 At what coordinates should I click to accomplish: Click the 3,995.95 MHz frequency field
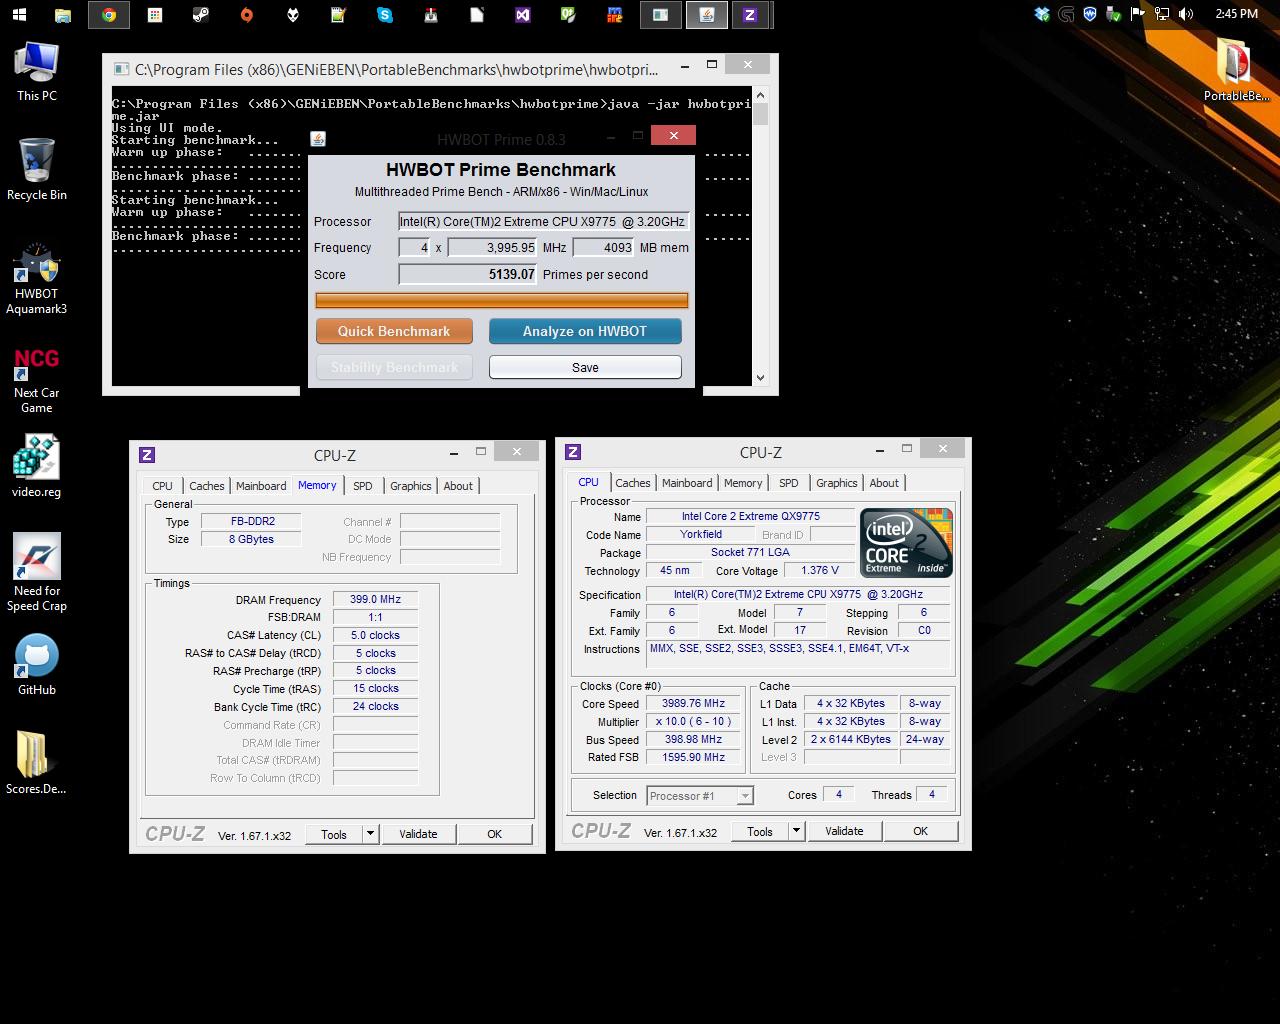tap(493, 248)
